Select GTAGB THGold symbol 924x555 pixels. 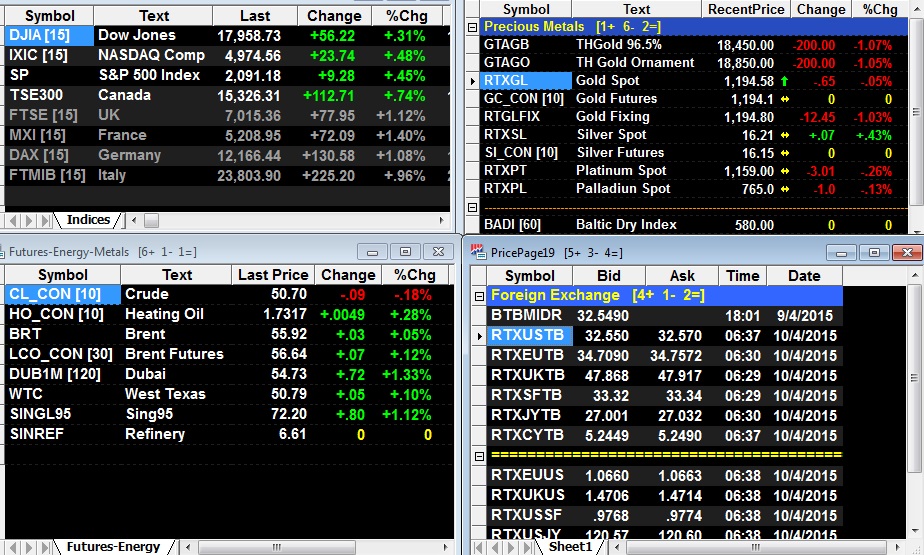coord(526,45)
